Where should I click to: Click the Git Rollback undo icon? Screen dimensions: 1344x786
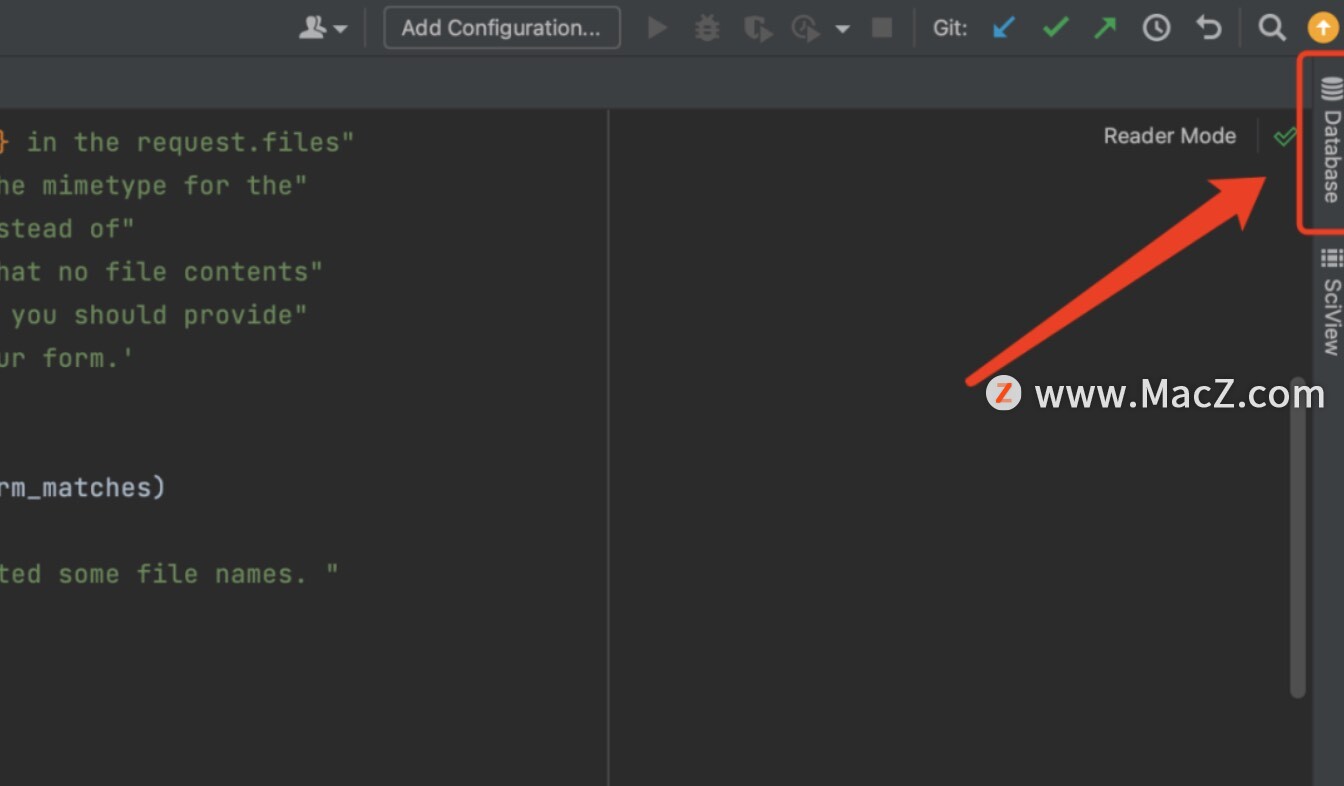point(1209,28)
